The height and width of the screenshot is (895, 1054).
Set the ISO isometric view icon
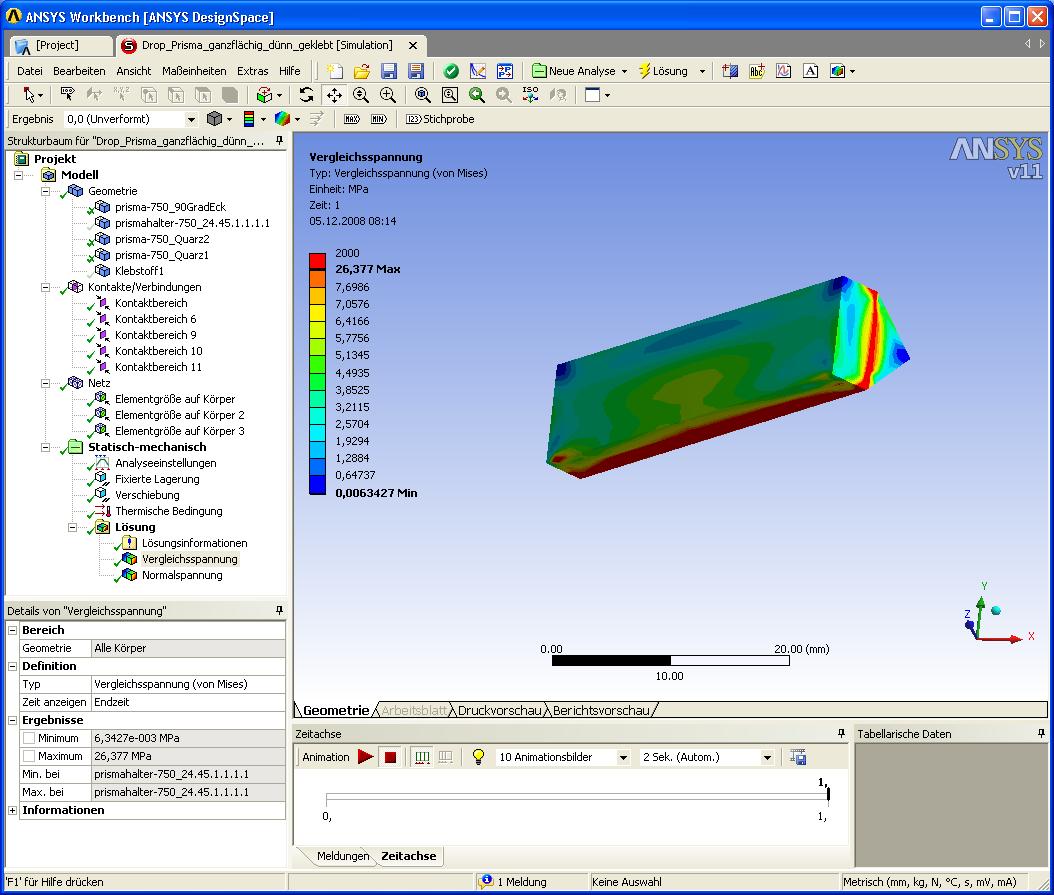click(530, 95)
